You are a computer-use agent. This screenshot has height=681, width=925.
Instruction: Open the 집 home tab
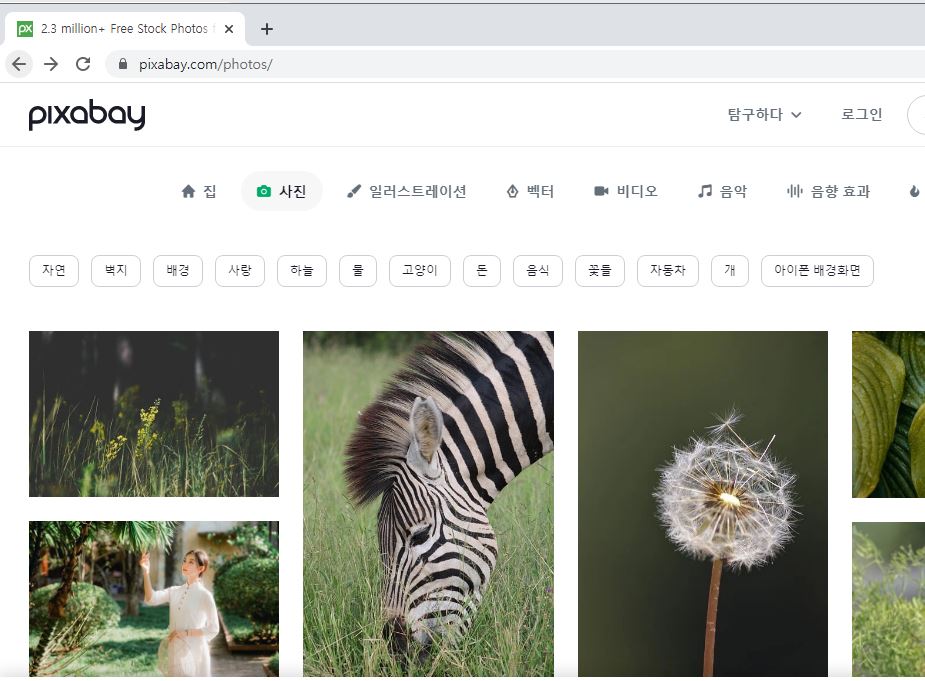199,191
